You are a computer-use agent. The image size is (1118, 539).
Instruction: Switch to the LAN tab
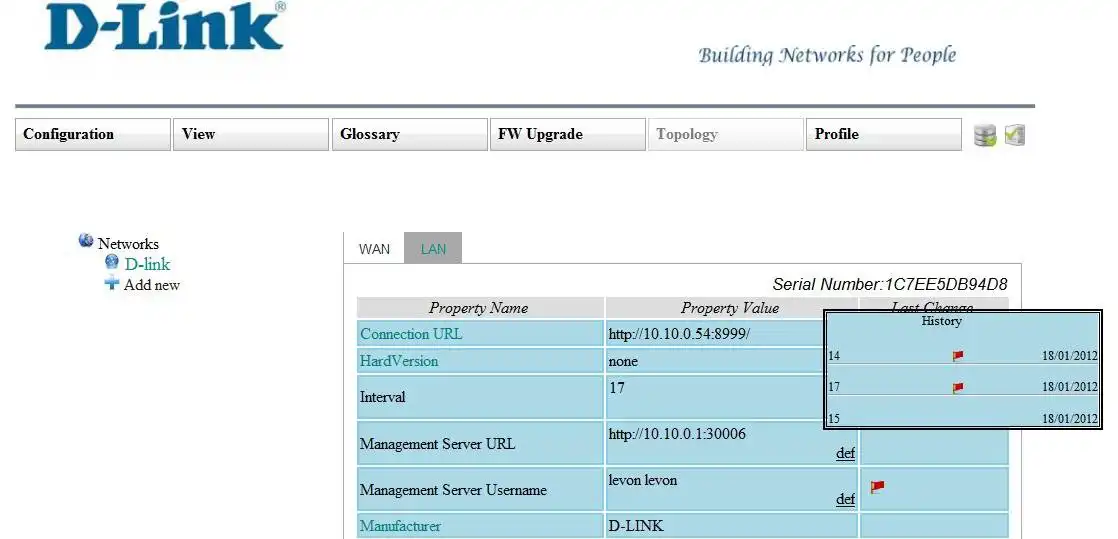coord(434,249)
